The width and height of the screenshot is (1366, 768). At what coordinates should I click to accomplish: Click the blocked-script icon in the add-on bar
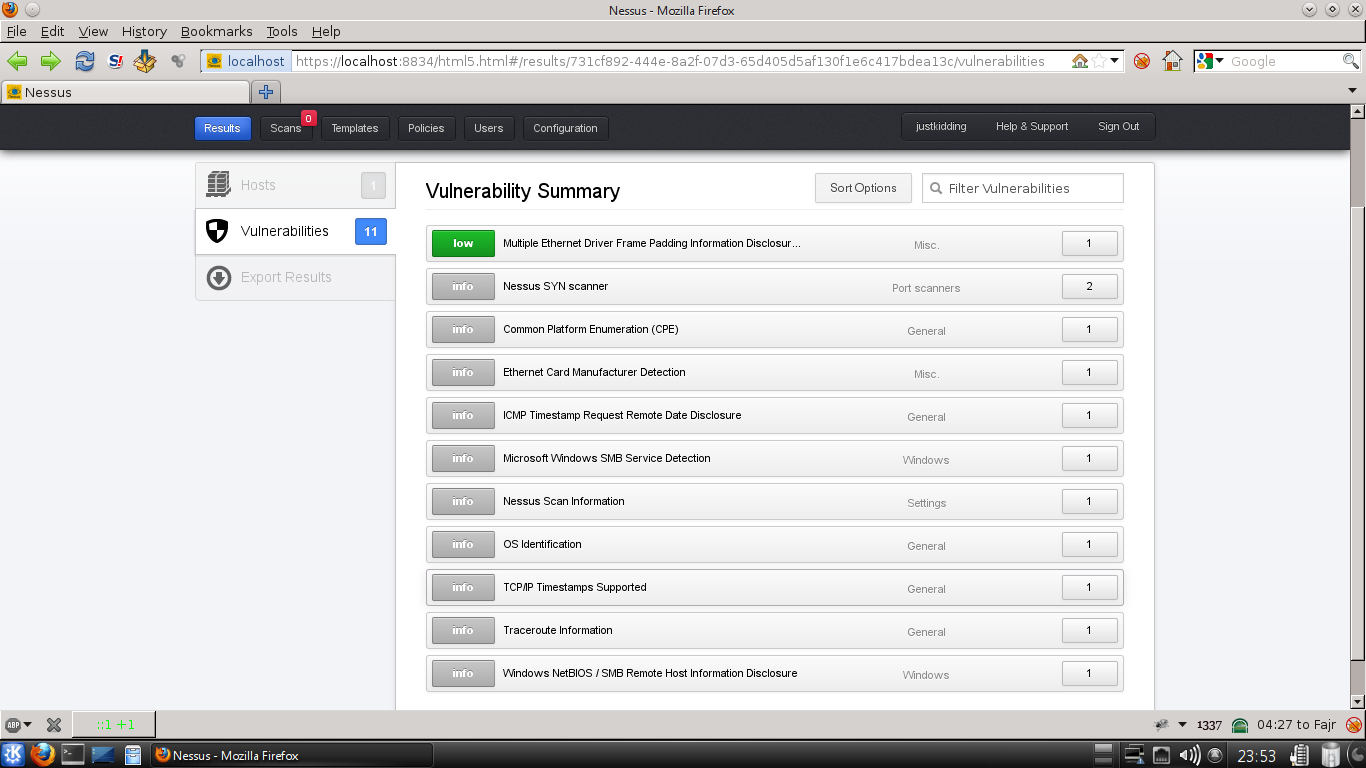1354,725
